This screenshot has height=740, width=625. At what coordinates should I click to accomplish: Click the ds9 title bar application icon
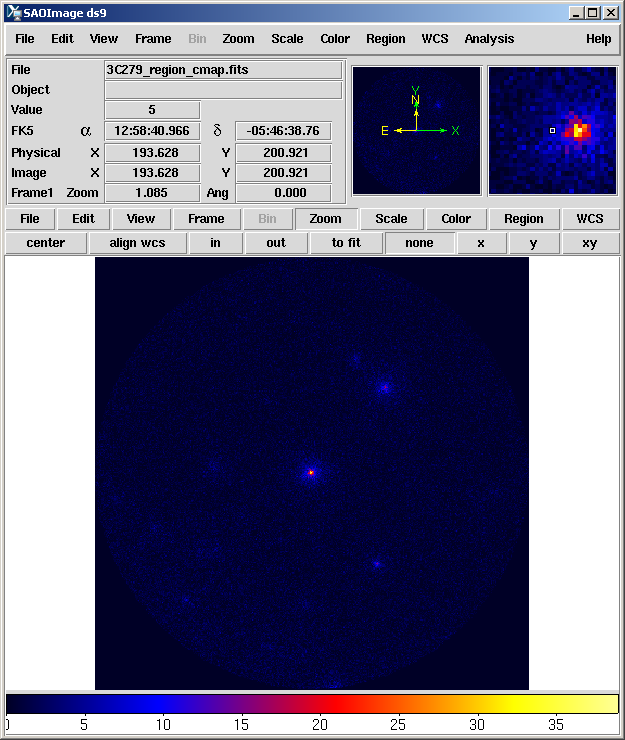[14, 13]
